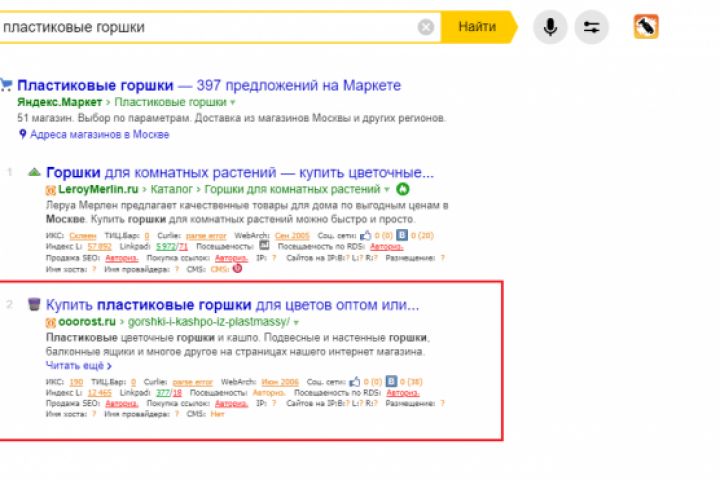Screen dimensions: 720x480
Task: Click 'Пластиковые горшки' breadcrumb under Яндекс.Маркет
Action: click(x=170, y=102)
